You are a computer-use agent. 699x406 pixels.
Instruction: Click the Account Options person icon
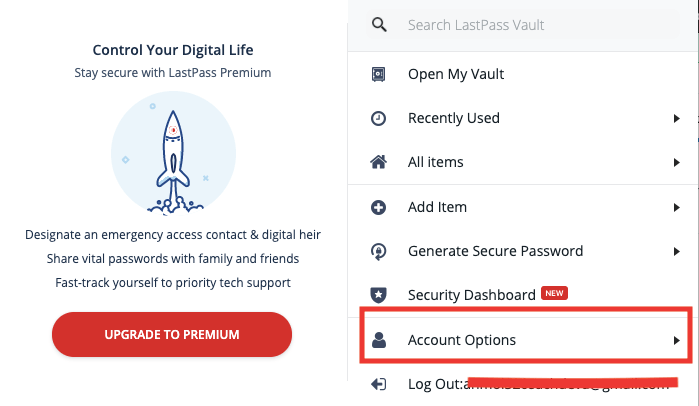click(379, 340)
